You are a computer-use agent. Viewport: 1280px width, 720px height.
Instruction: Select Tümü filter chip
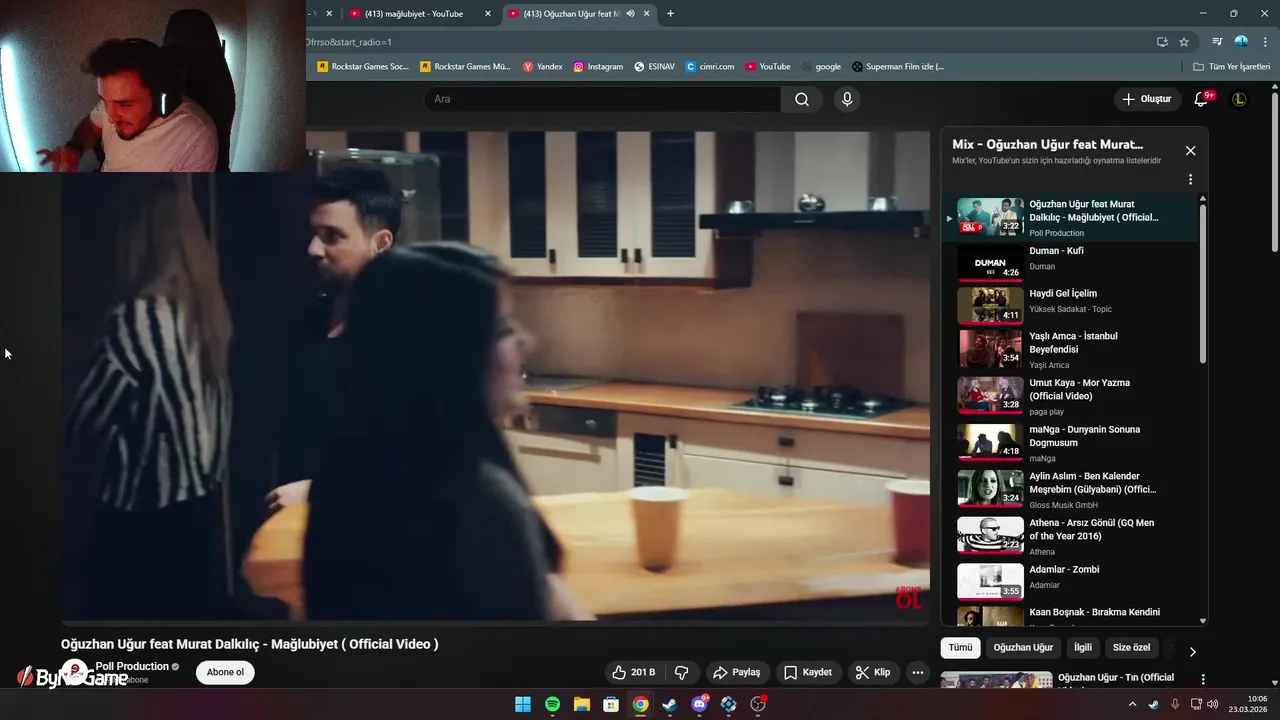click(x=960, y=648)
